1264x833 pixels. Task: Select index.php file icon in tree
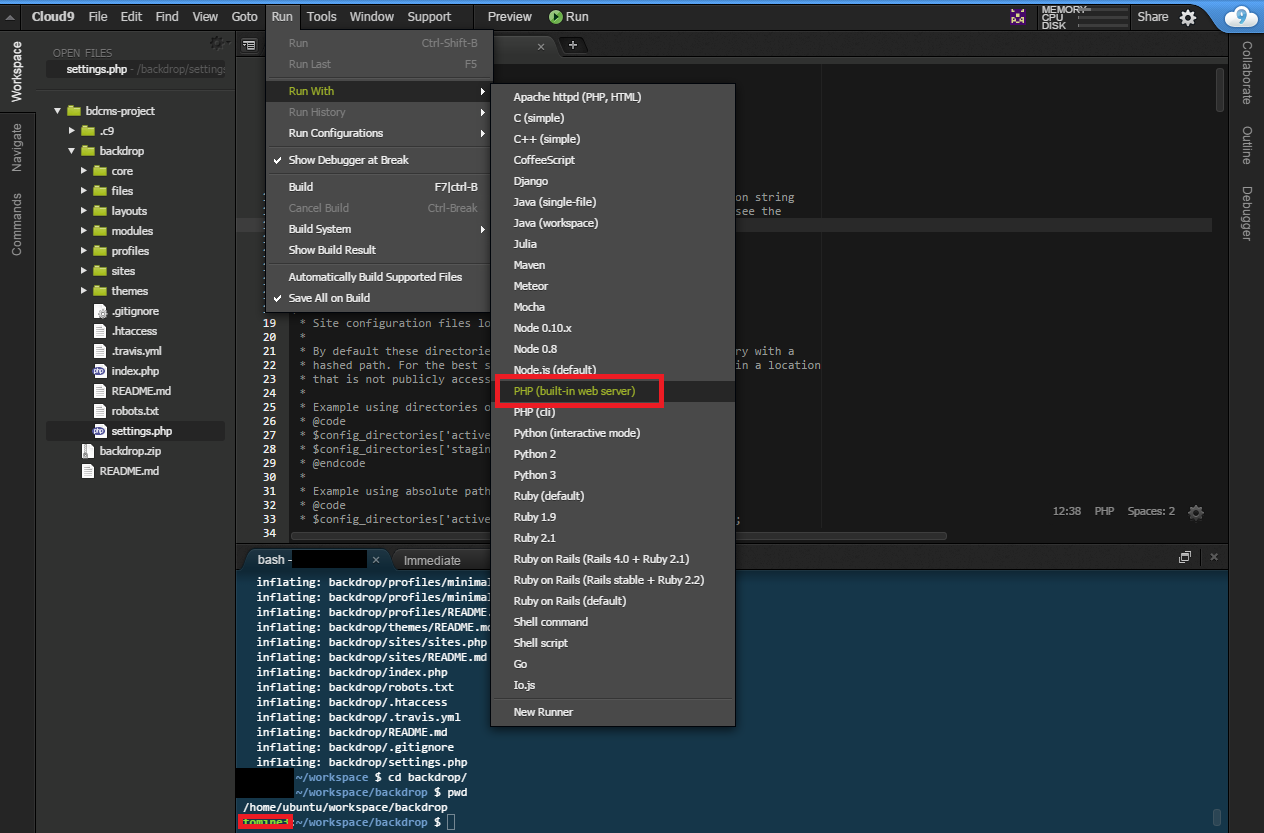click(x=99, y=371)
